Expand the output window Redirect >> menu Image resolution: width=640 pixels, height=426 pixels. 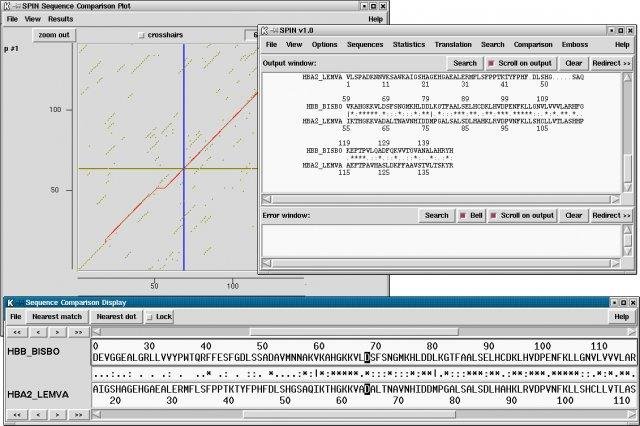click(611, 63)
